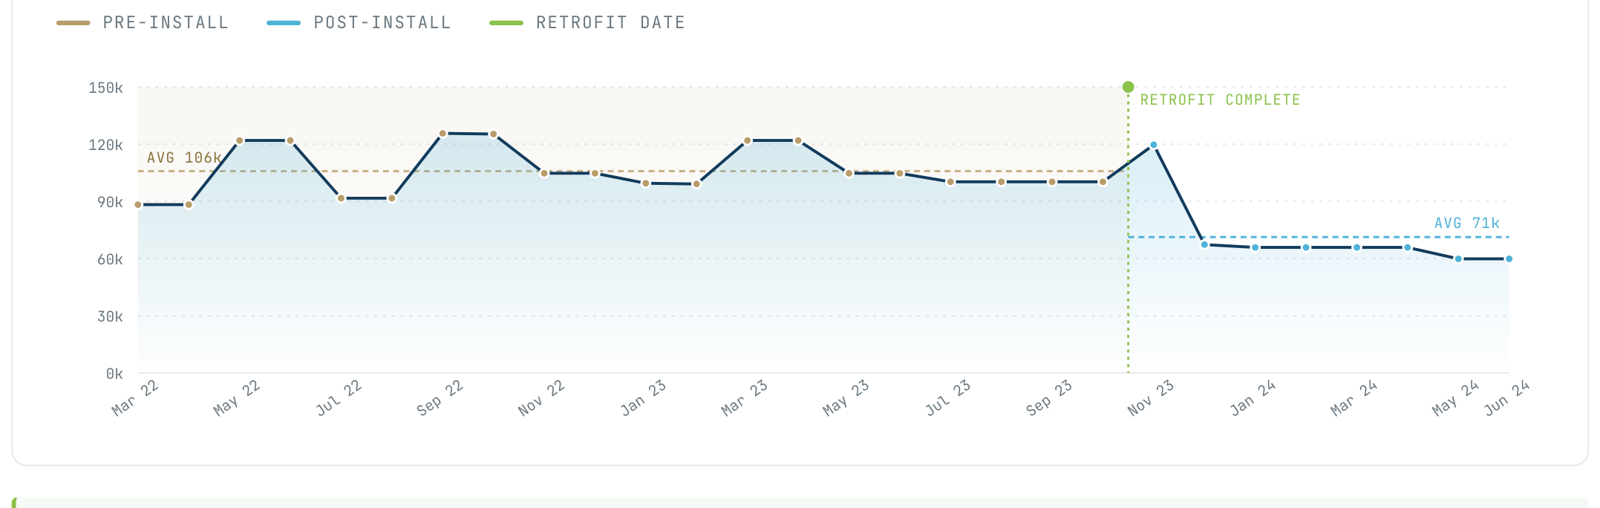Toggle the RETROFIT DATE legend label
This screenshot has height=508, width=1600.
click(x=610, y=22)
